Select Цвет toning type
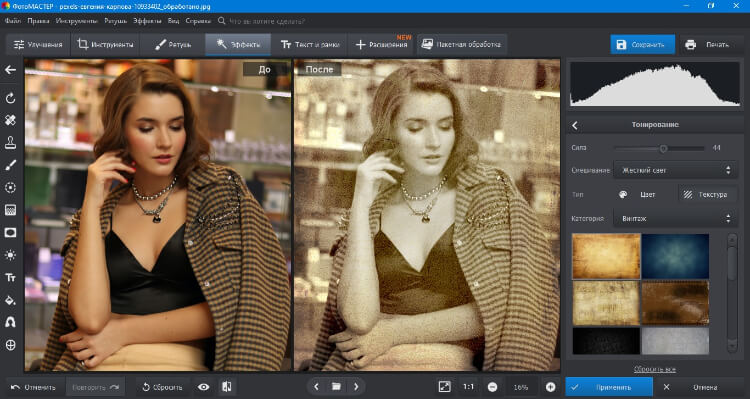 tap(639, 194)
